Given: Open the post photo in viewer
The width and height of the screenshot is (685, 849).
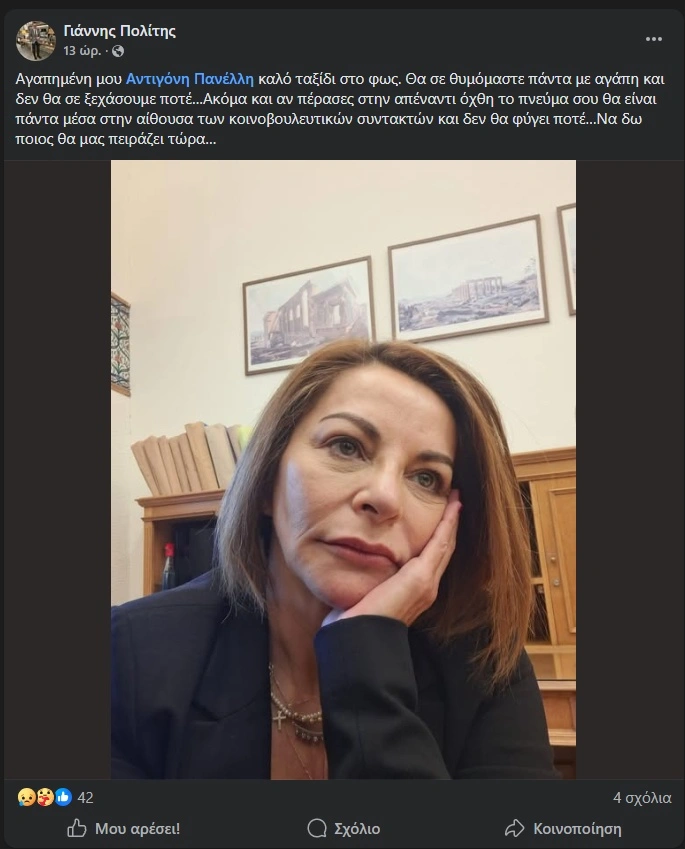Looking at the screenshot, I should [x=343, y=469].
